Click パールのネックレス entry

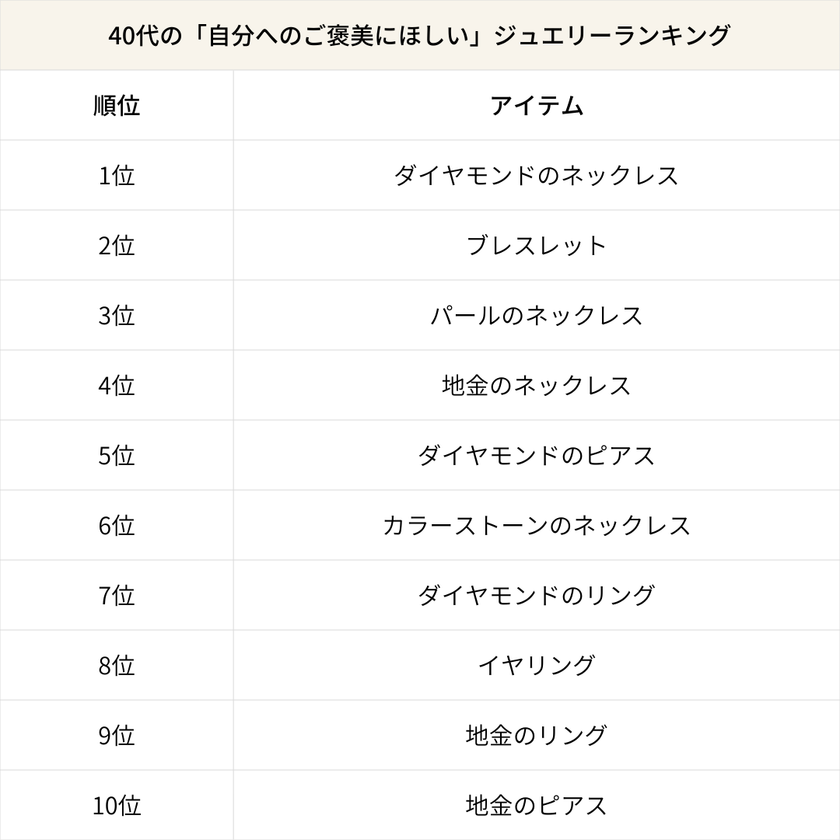pyautogui.click(x=536, y=316)
